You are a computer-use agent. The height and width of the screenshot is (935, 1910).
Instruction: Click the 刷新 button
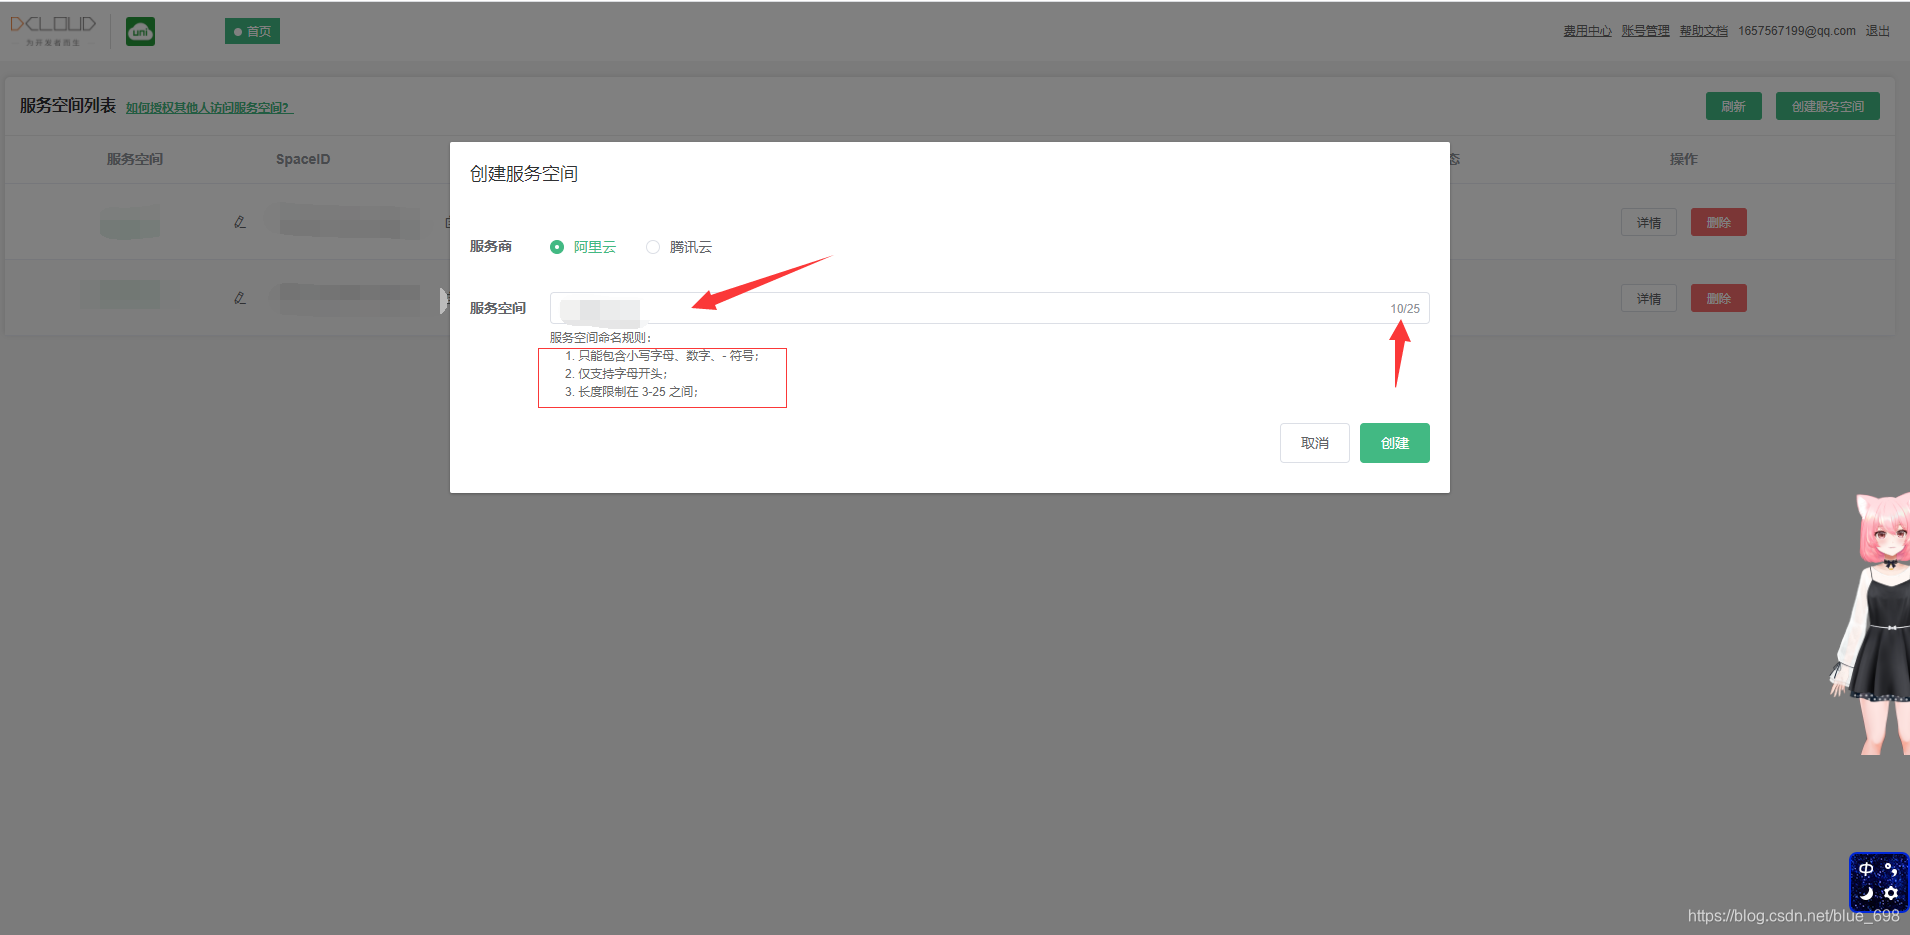[x=1734, y=106]
